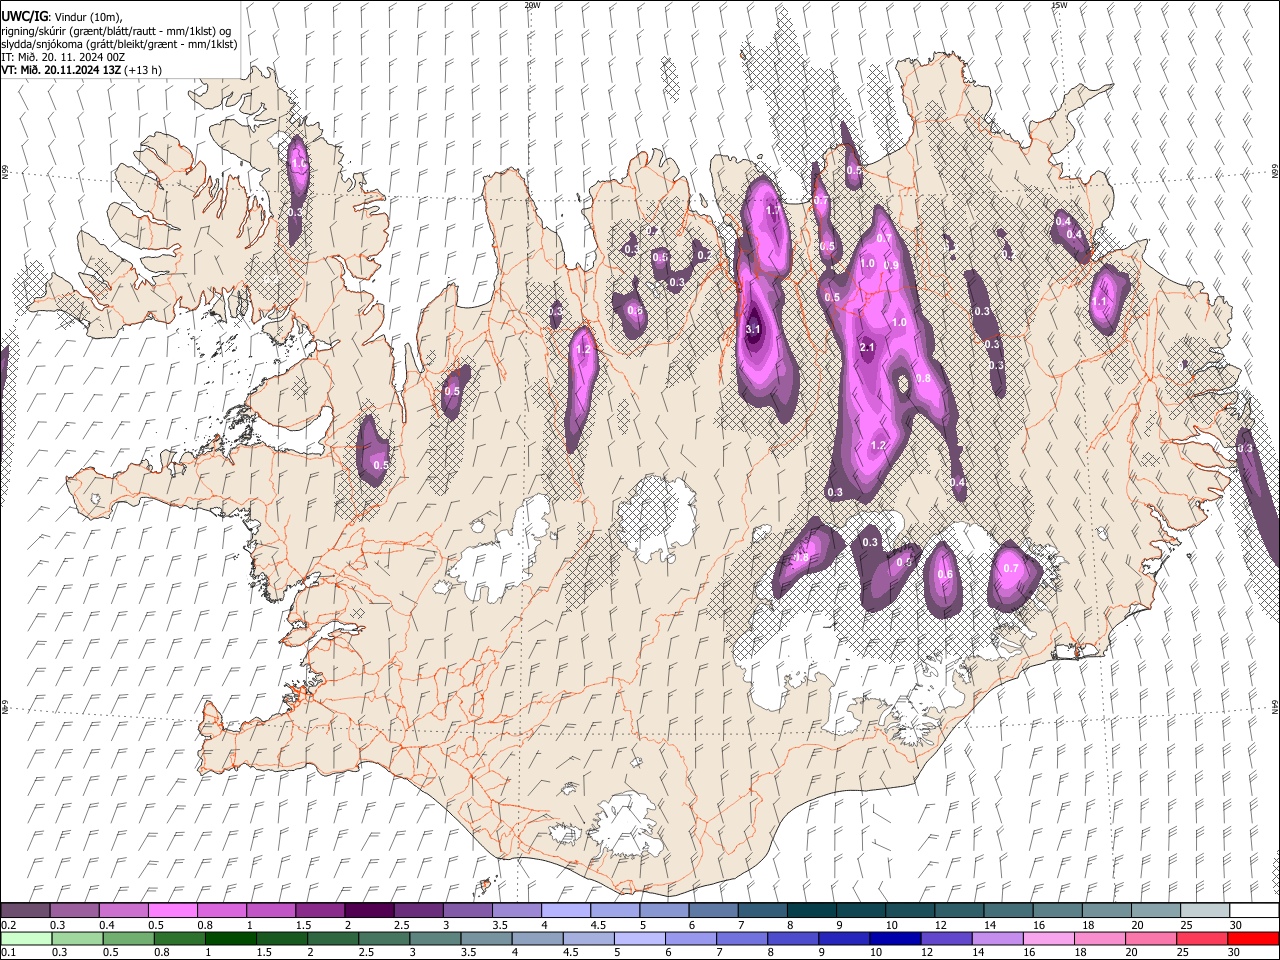Screen dimensions: 1280x960
Task: Pick the light pink 16–18 rain scale swatch
Action: [x=1047, y=938]
